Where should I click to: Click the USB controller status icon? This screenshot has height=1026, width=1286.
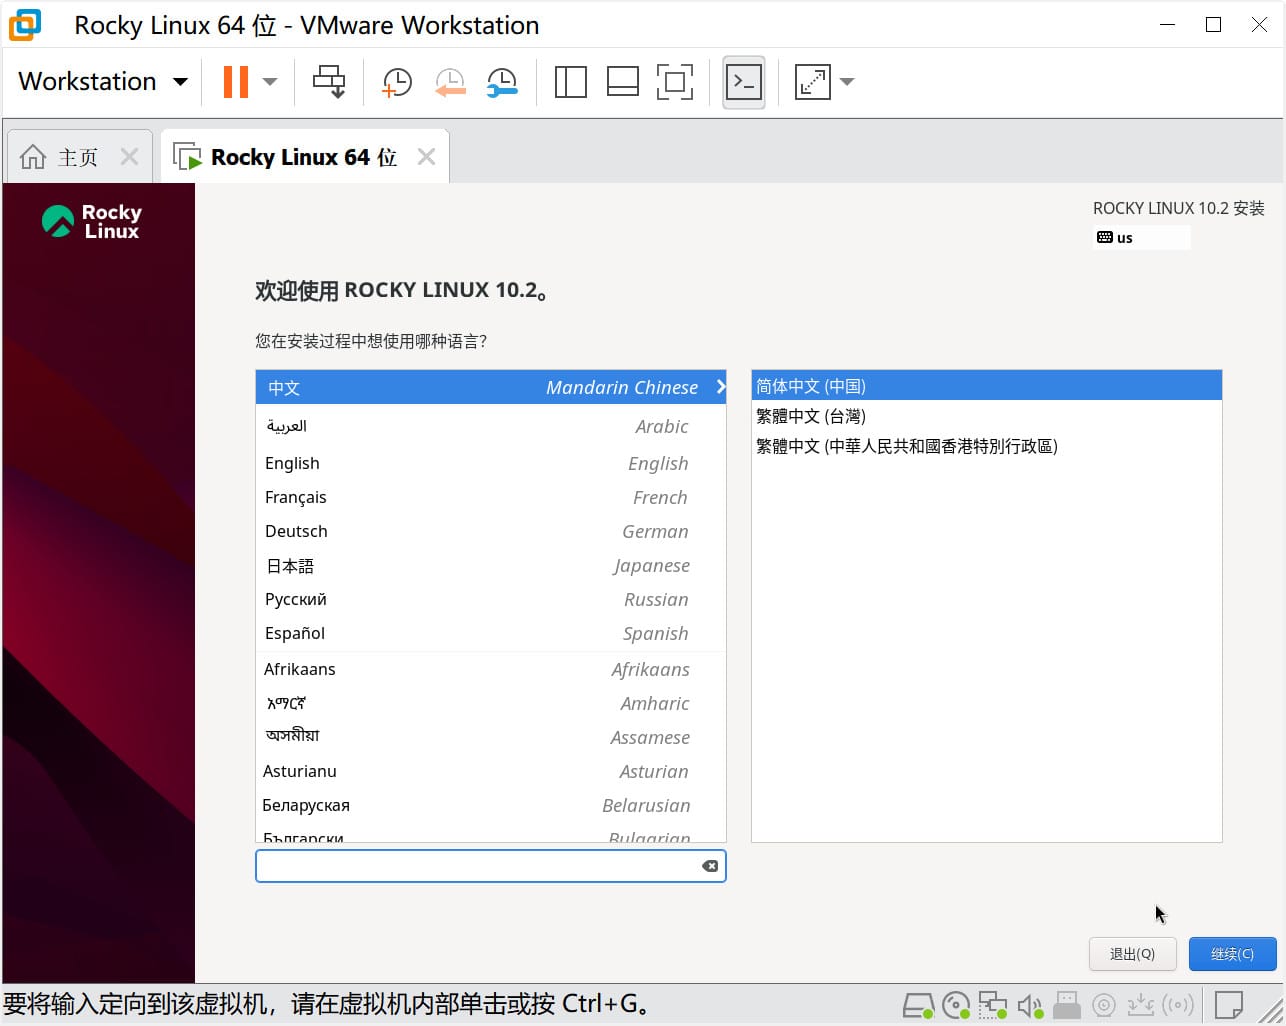pos(1067,1004)
